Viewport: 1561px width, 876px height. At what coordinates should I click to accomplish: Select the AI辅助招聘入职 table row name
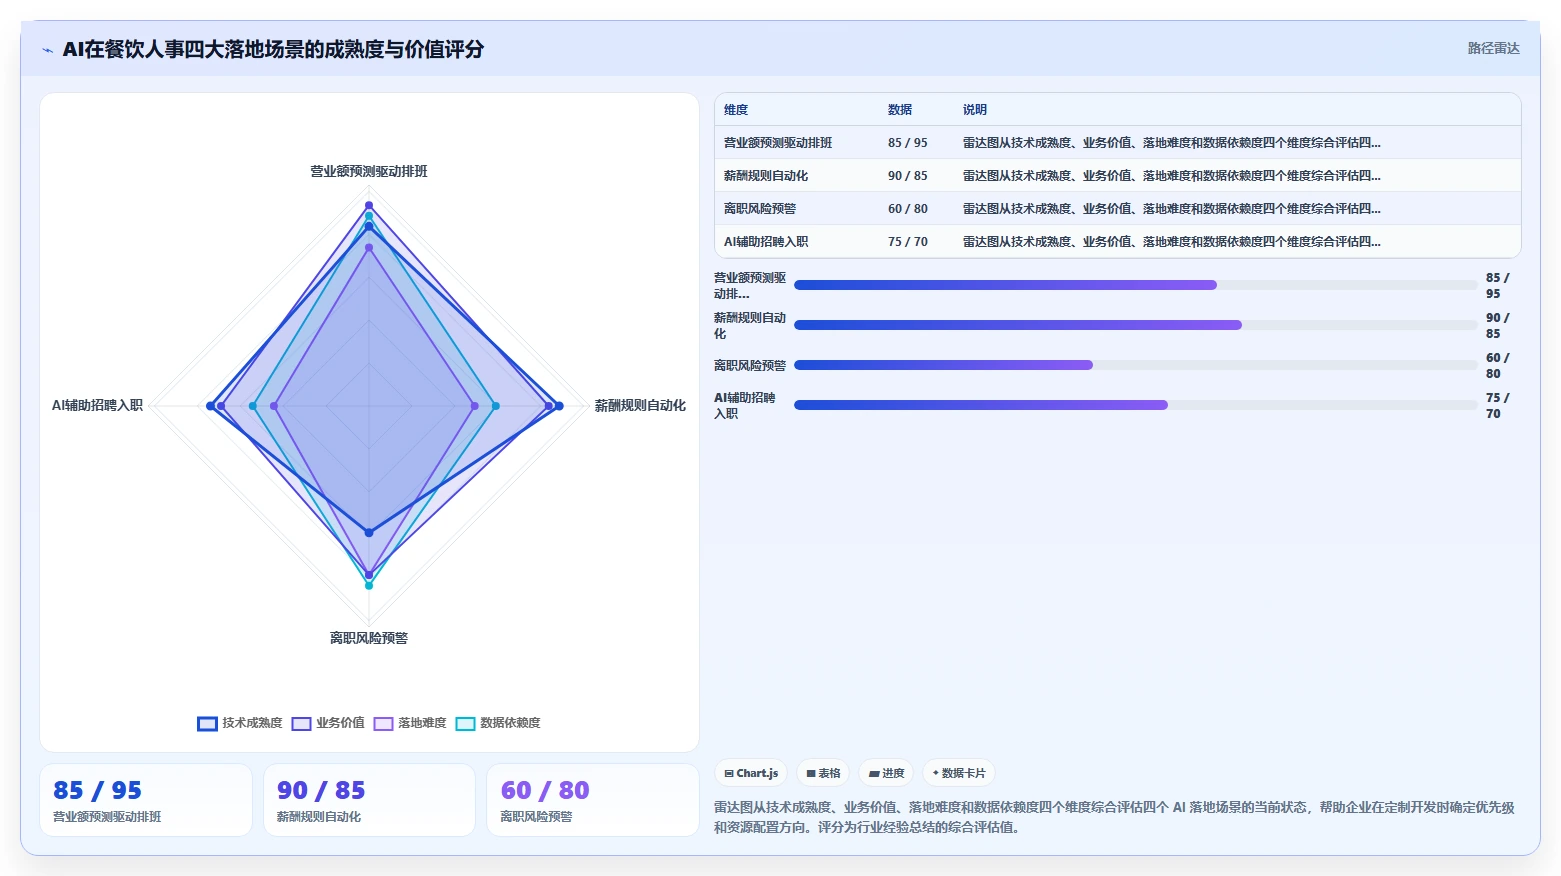[766, 242]
